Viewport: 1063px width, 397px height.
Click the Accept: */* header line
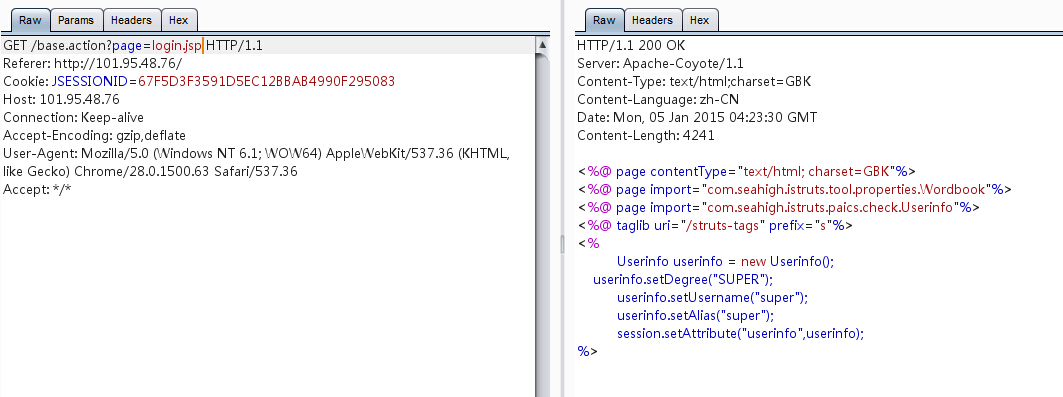[x=37, y=190]
